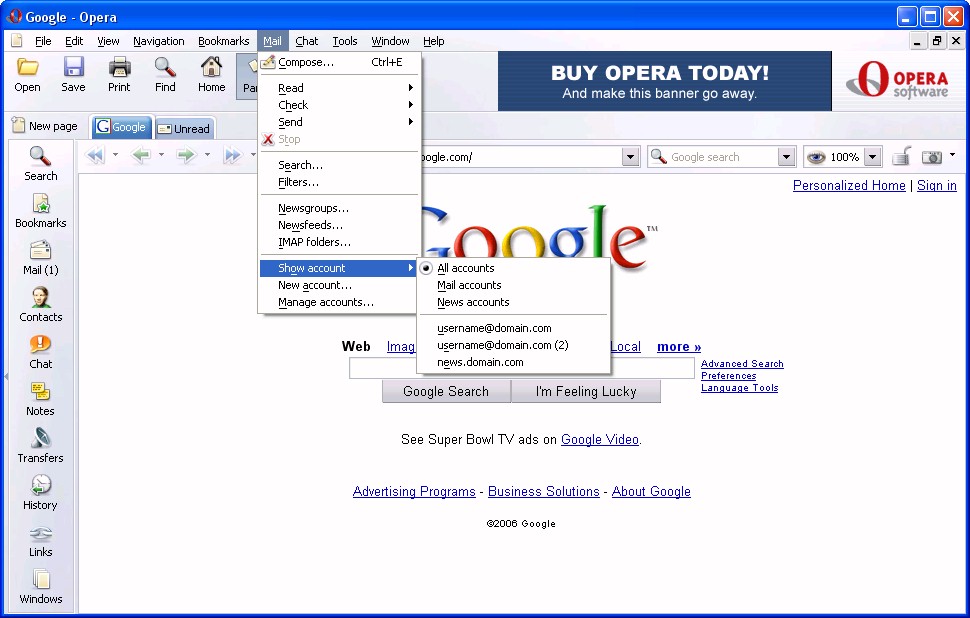Open the Tools menu
The image size is (970, 618).
coord(345,41)
